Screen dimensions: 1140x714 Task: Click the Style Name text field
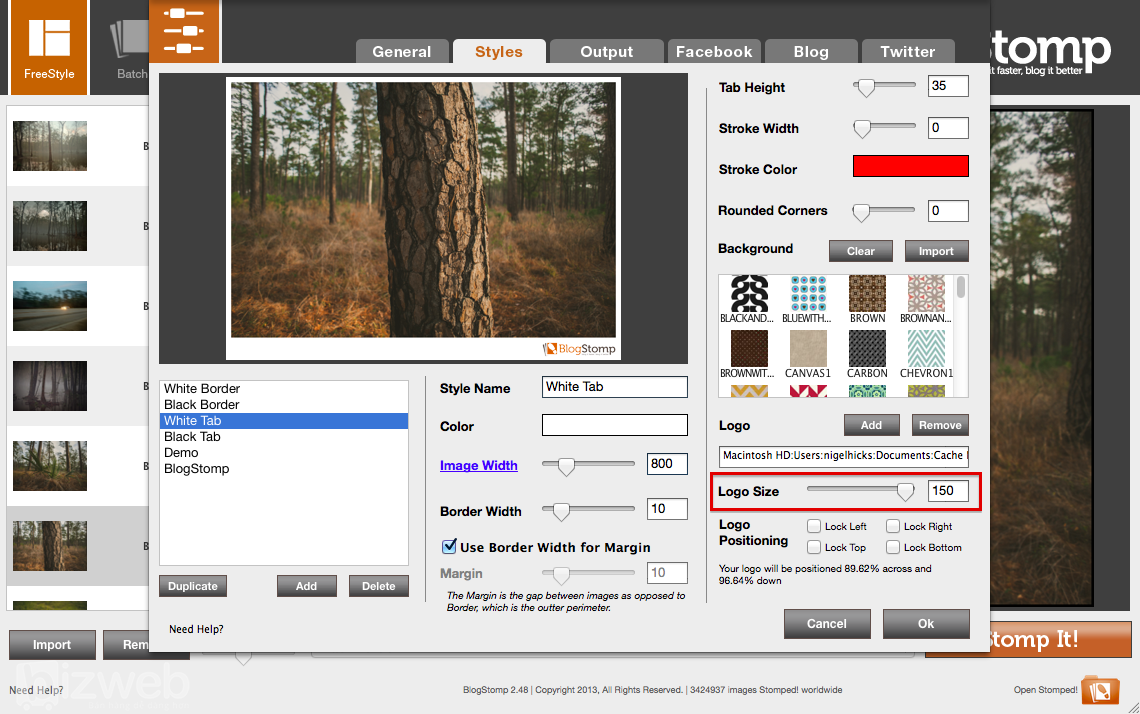pos(614,387)
